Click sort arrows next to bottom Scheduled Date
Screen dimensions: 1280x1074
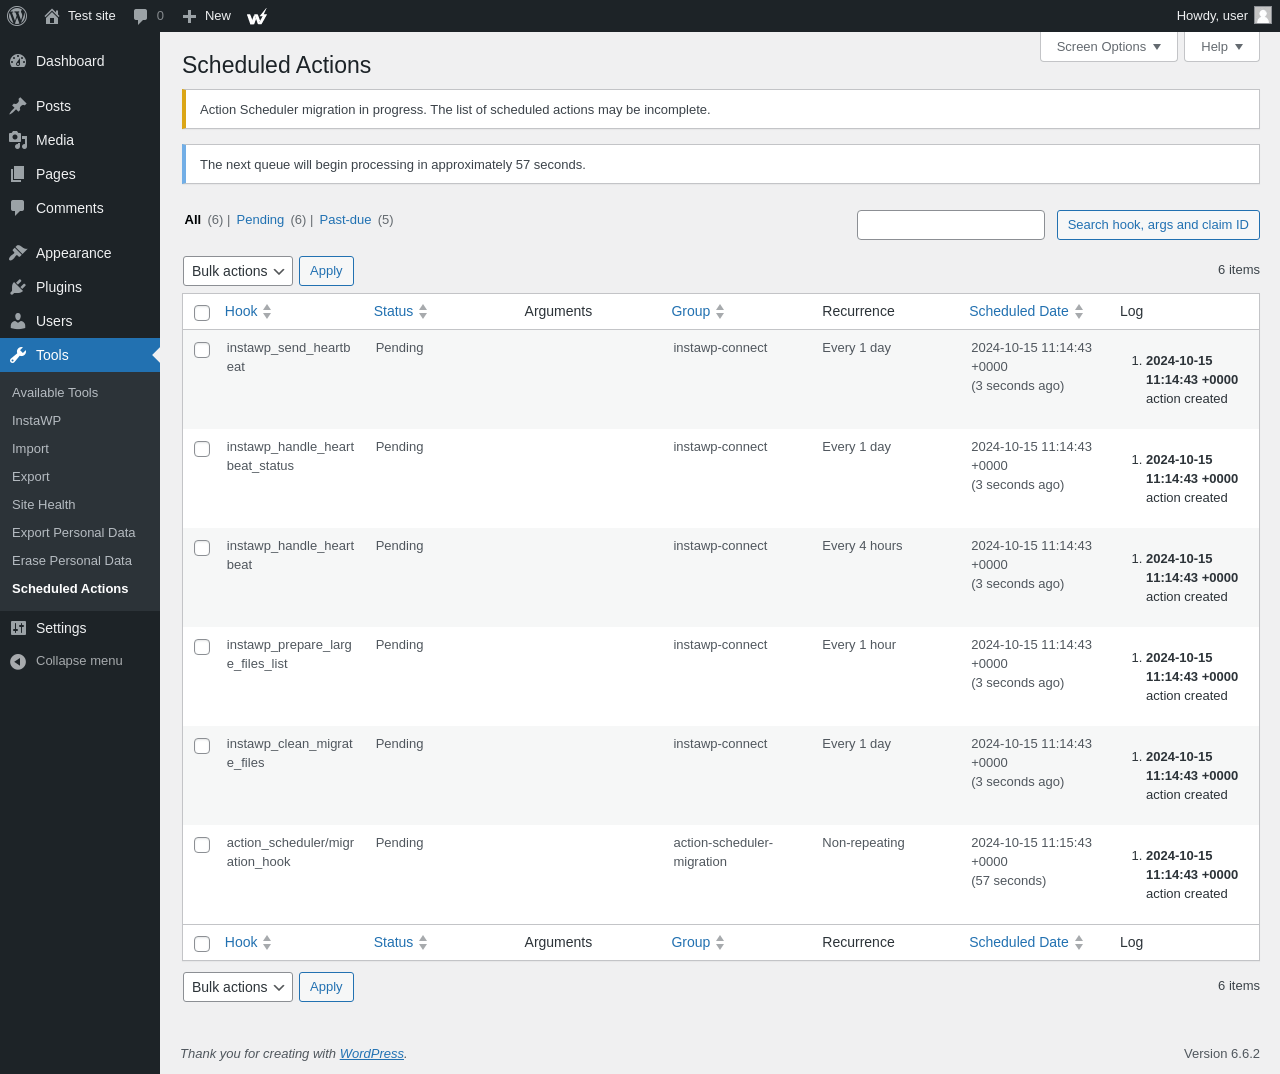(1079, 943)
